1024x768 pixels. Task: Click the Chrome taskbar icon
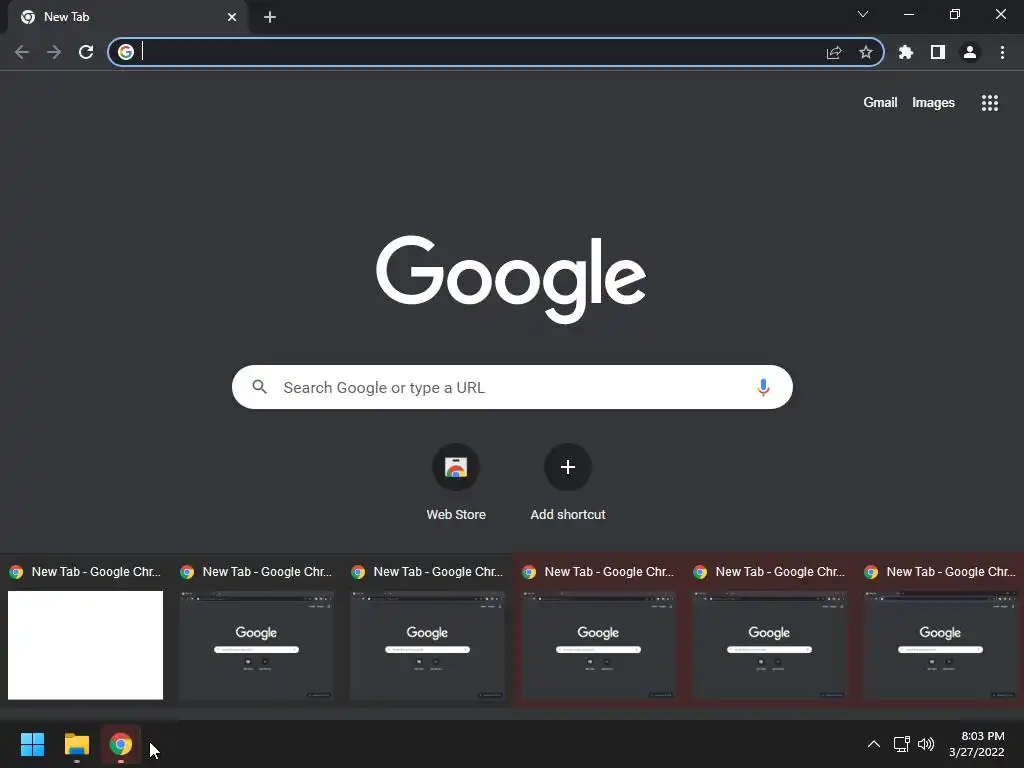click(x=121, y=744)
